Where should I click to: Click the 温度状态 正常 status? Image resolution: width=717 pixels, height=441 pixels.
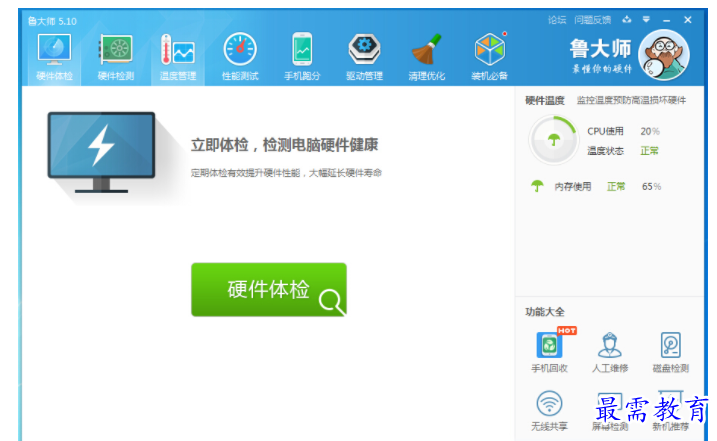tap(649, 151)
